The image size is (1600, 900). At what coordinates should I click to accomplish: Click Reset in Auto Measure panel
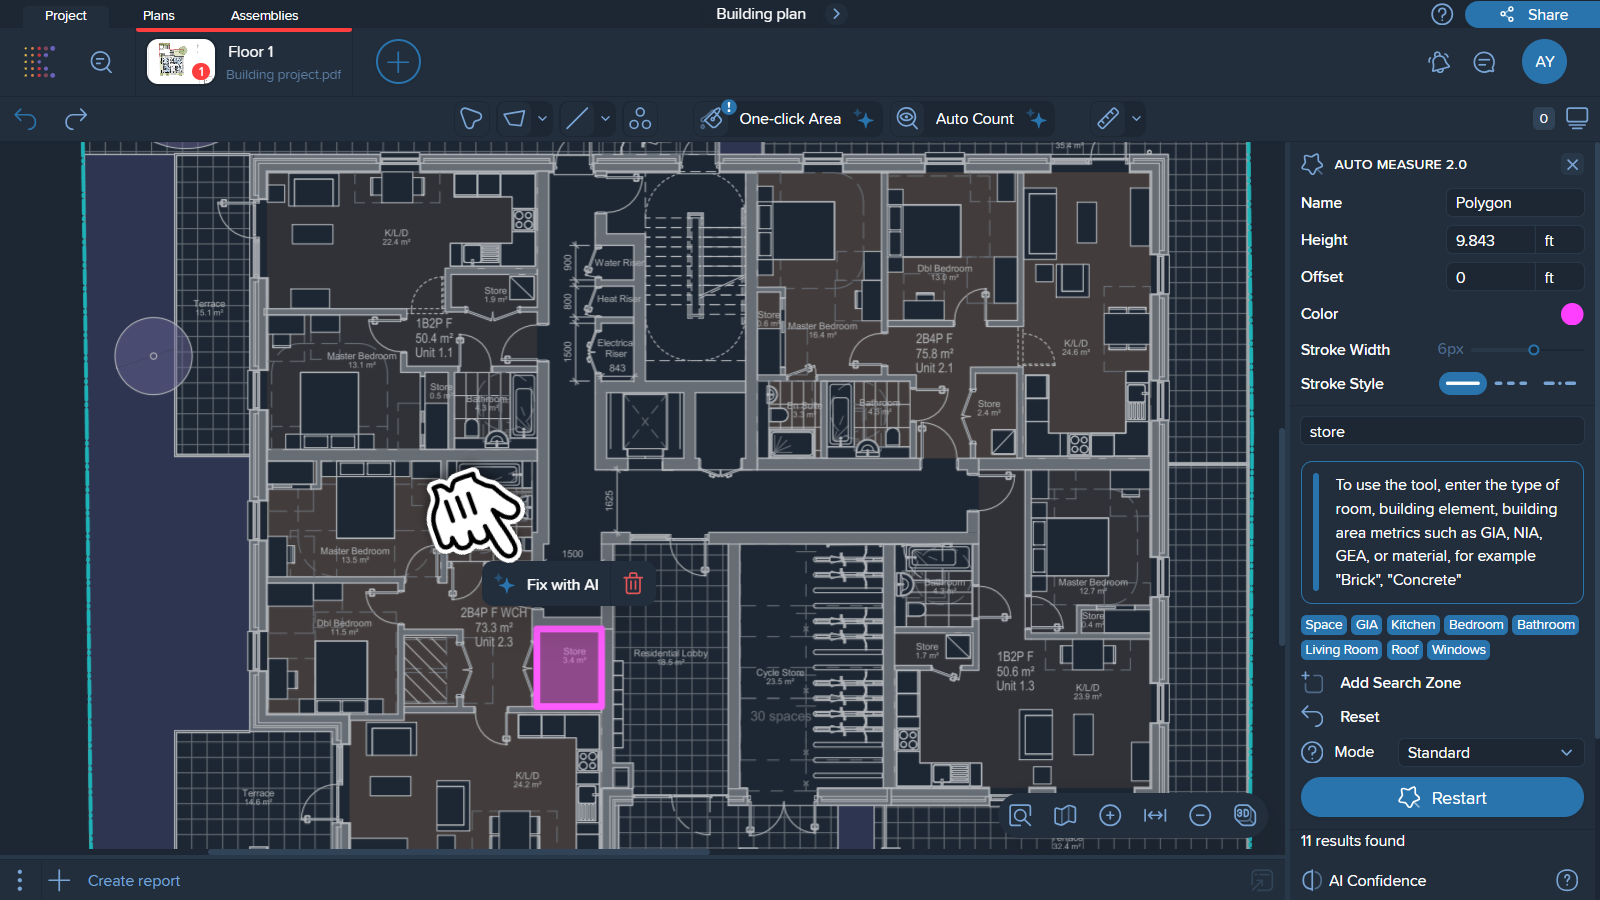coord(1341,716)
